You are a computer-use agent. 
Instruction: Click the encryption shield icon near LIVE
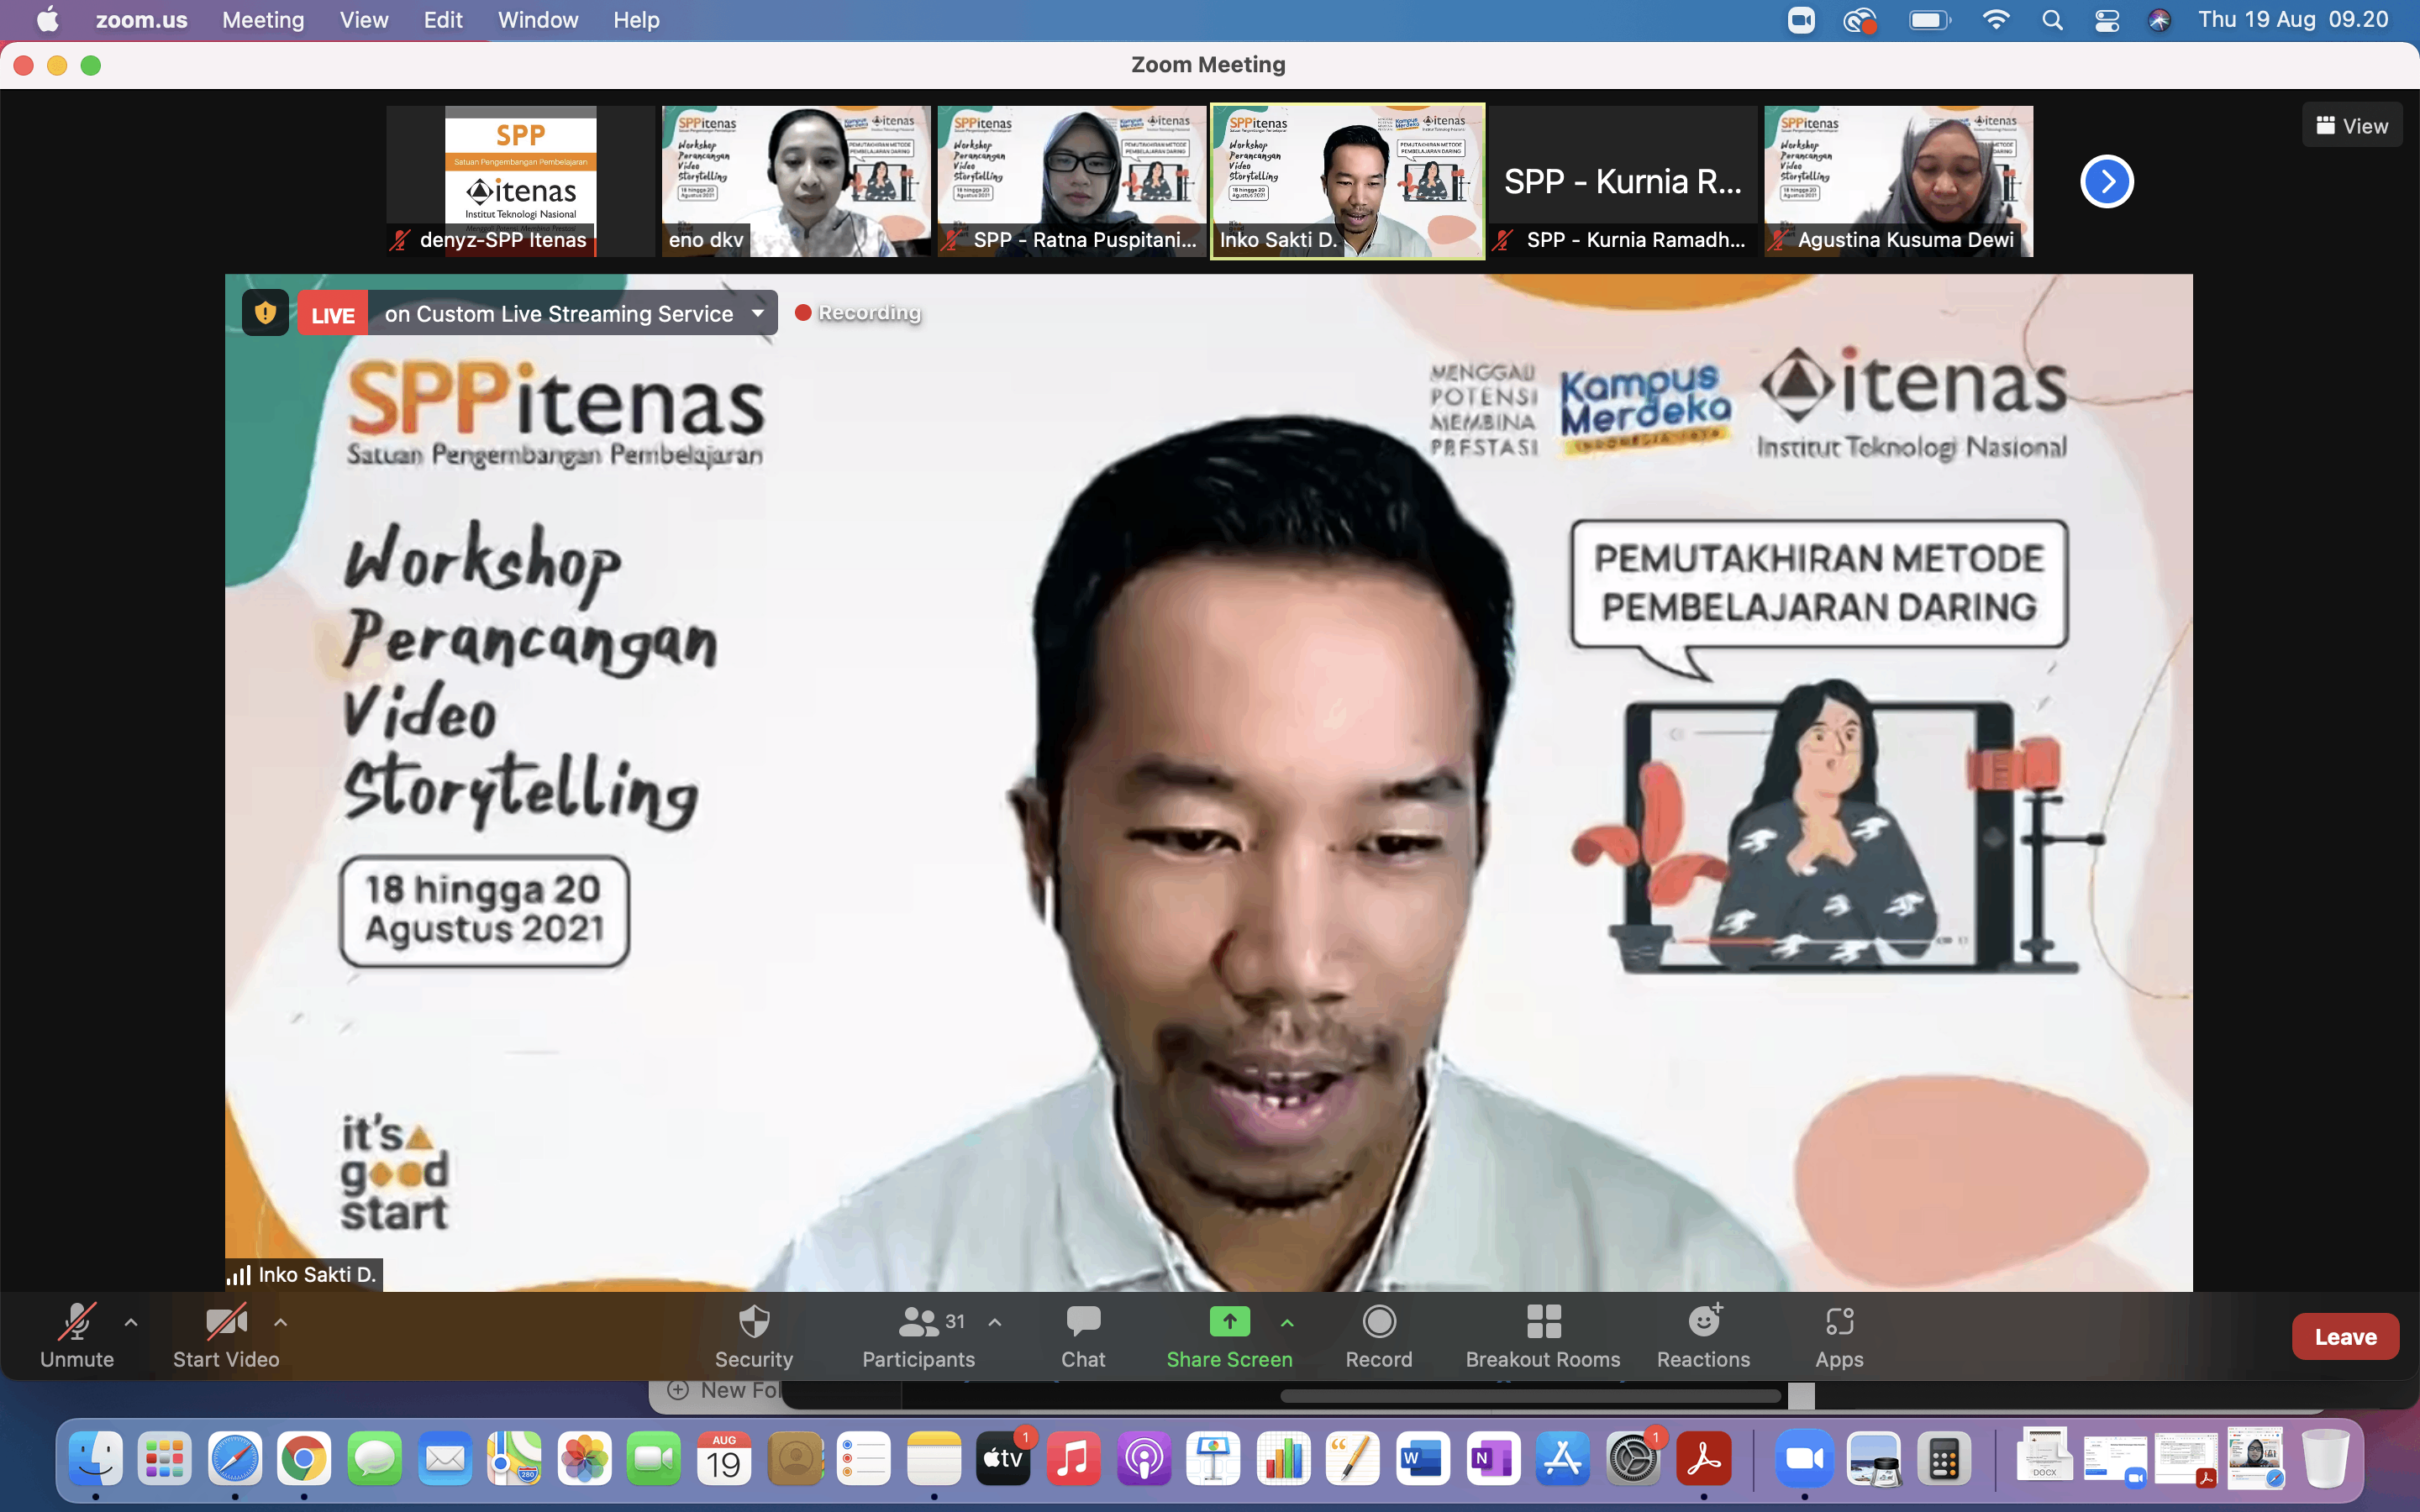pyautogui.click(x=265, y=313)
